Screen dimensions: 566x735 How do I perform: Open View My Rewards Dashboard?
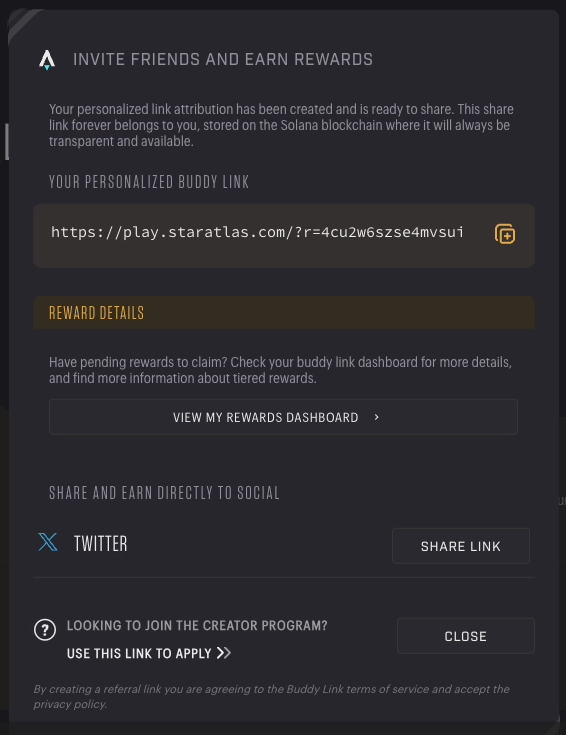[283, 417]
